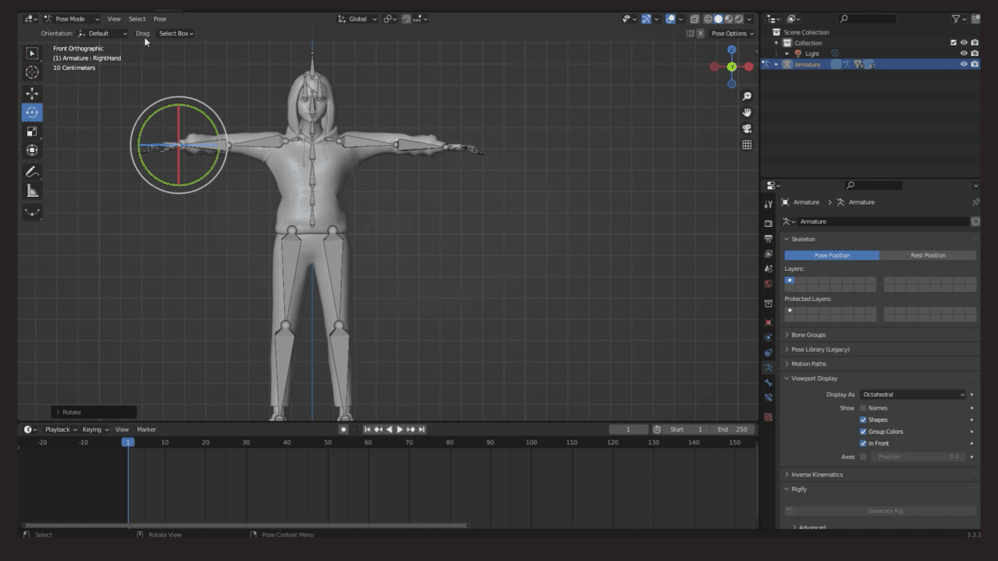Expand the Inverse Kinematics panel

pos(817,474)
